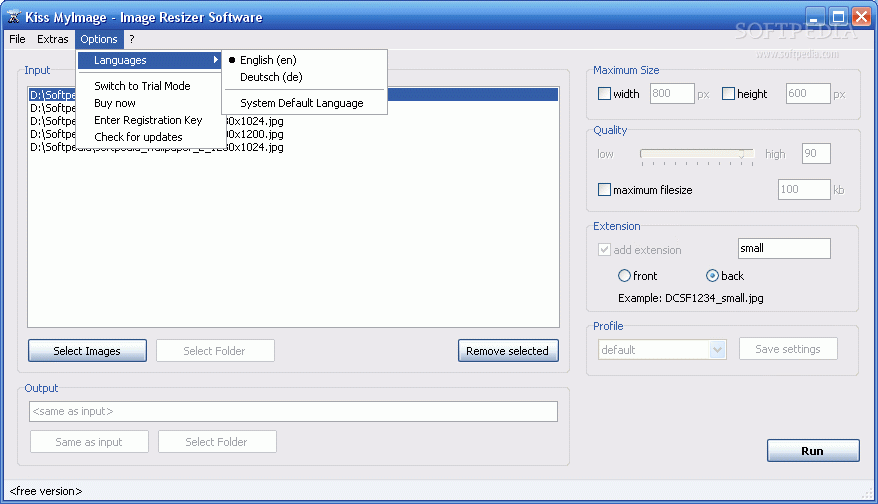Close the Options menu in the menu bar
878x504 pixels.
click(x=99, y=39)
